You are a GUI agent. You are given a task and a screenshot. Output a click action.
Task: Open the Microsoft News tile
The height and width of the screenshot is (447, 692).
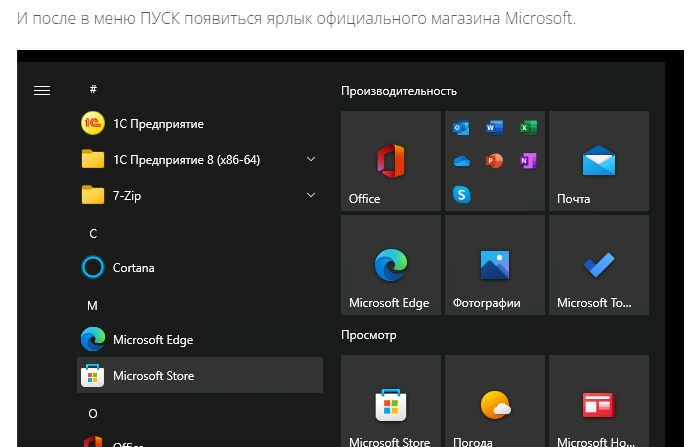(599, 401)
